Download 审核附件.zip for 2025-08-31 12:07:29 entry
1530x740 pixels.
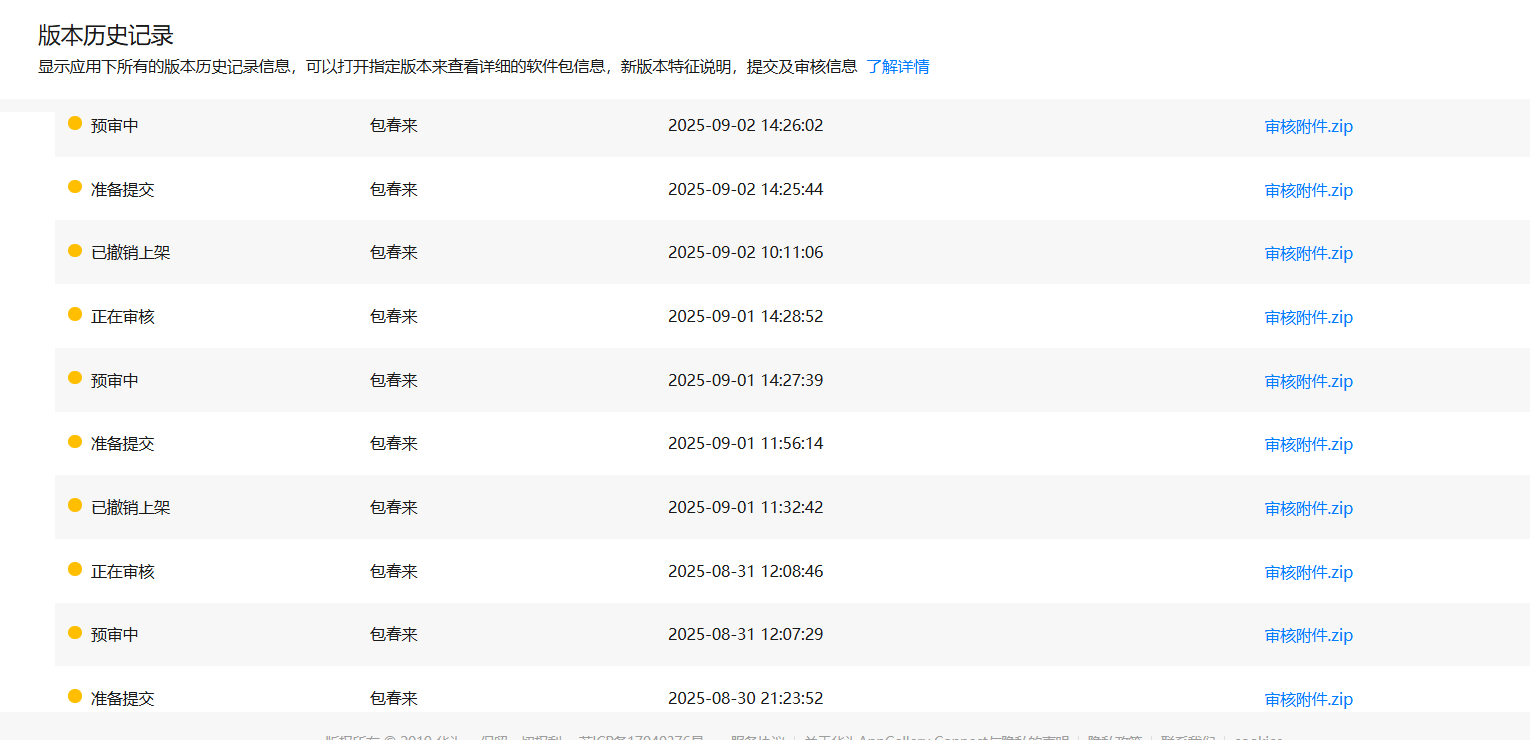1308,636
